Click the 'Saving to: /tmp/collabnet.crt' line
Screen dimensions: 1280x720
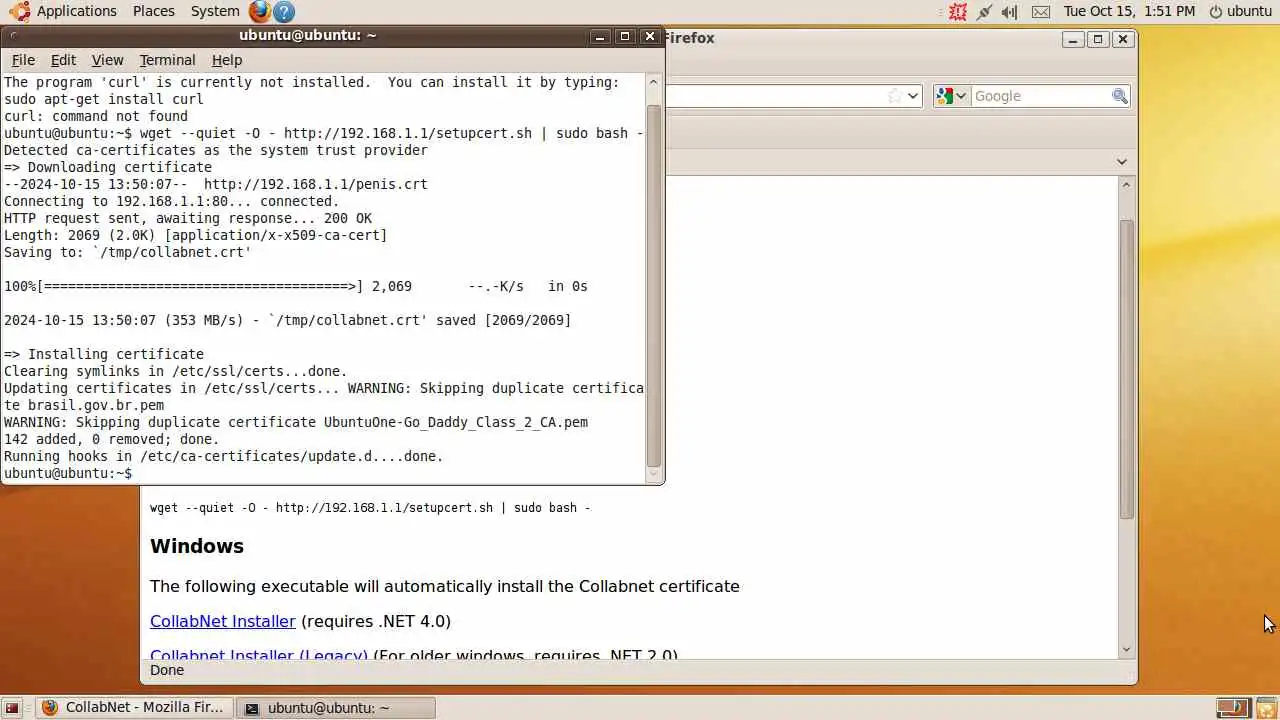[x=128, y=252]
